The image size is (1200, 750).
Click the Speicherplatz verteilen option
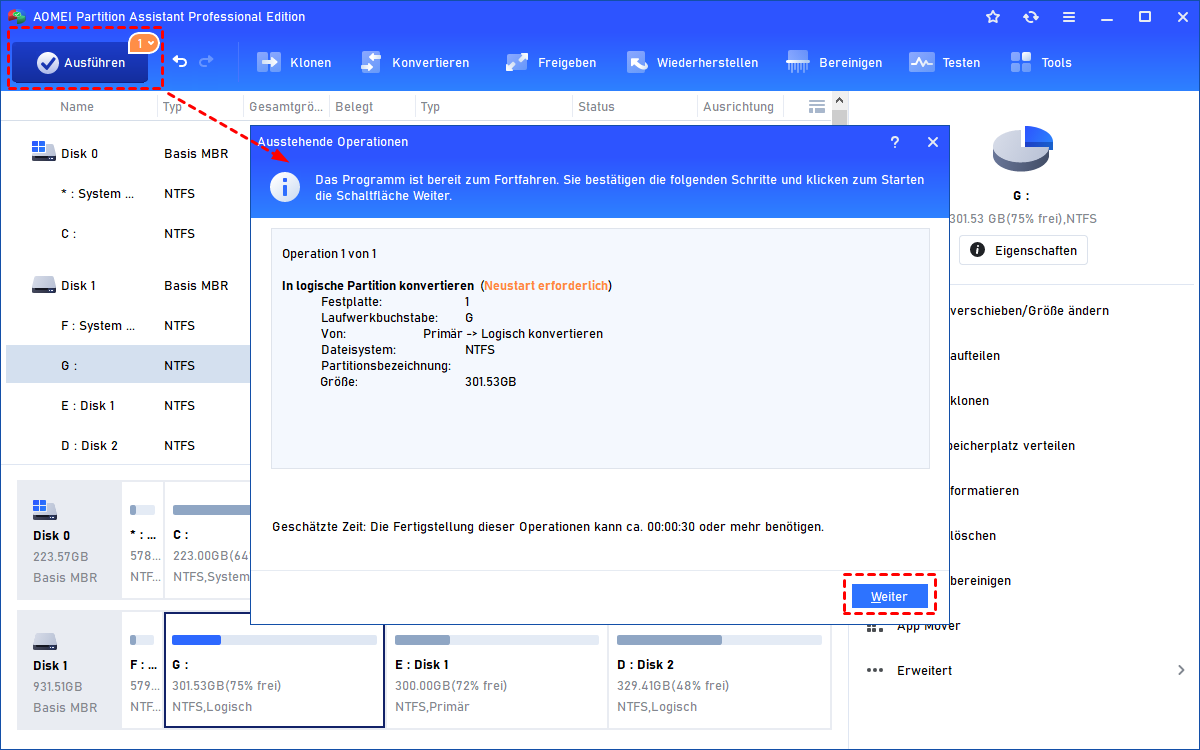[x=1013, y=446]
